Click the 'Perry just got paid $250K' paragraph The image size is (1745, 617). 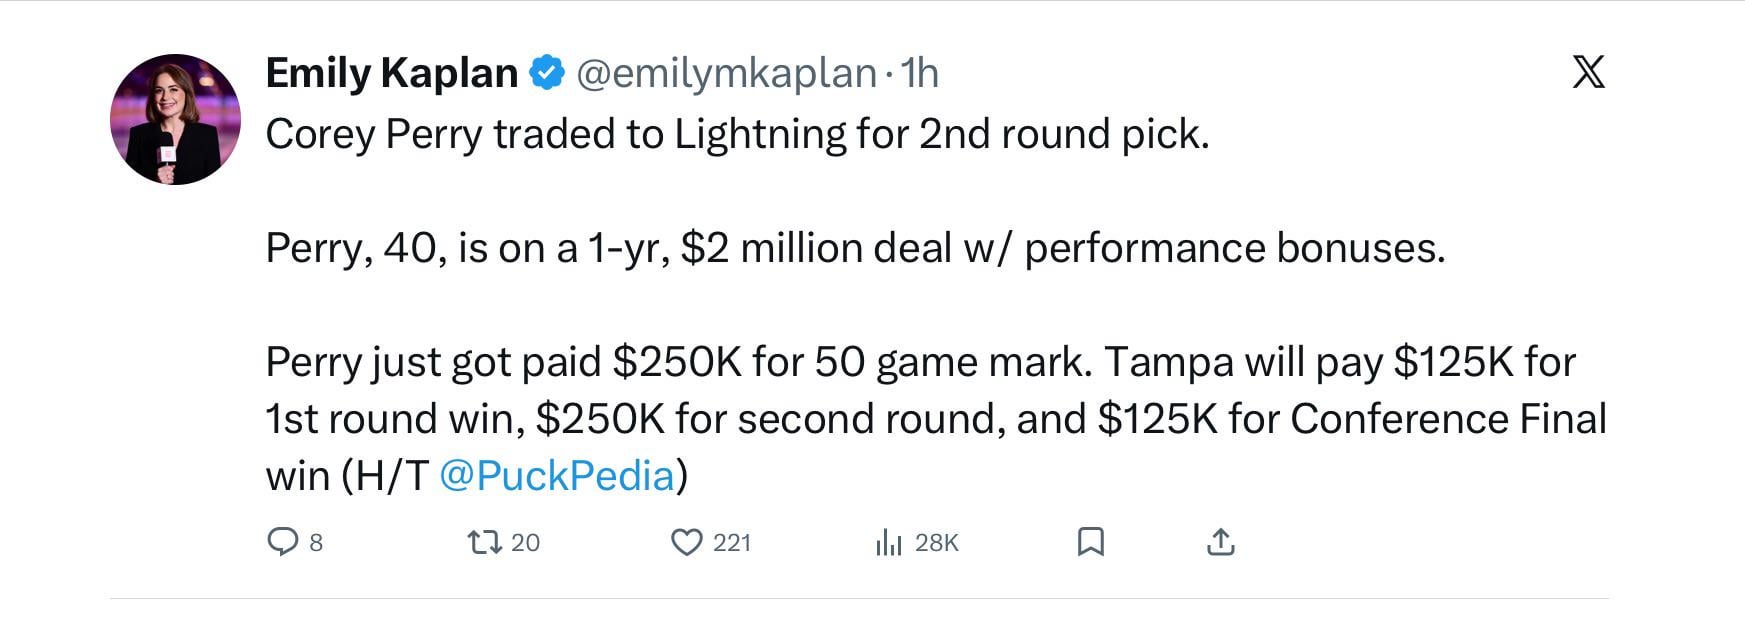click(x=920, y=418)
